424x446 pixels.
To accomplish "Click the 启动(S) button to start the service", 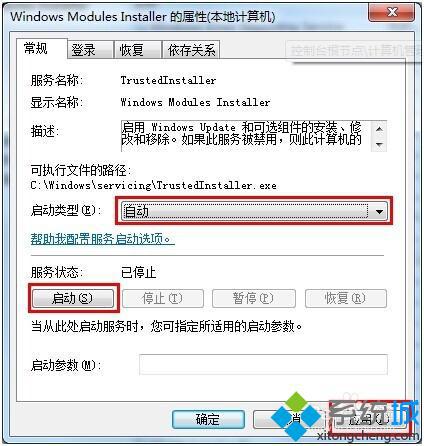I will 73,298.
